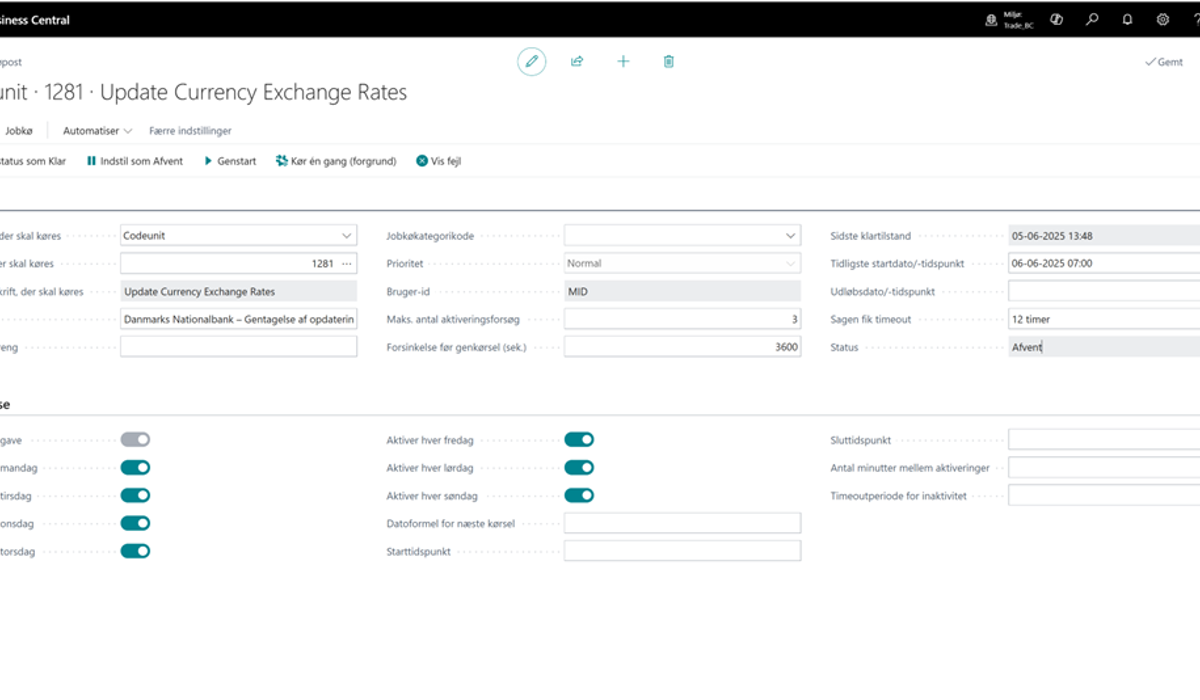
Task: Open the settings gear icon
Action: click(x=1163, y=19)
